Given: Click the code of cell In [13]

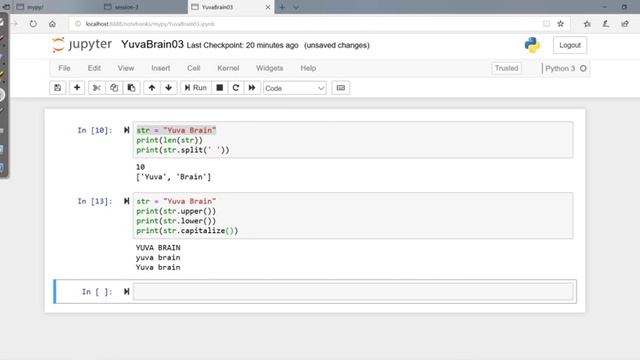Looking at the screenshot, I should [353, 216].
